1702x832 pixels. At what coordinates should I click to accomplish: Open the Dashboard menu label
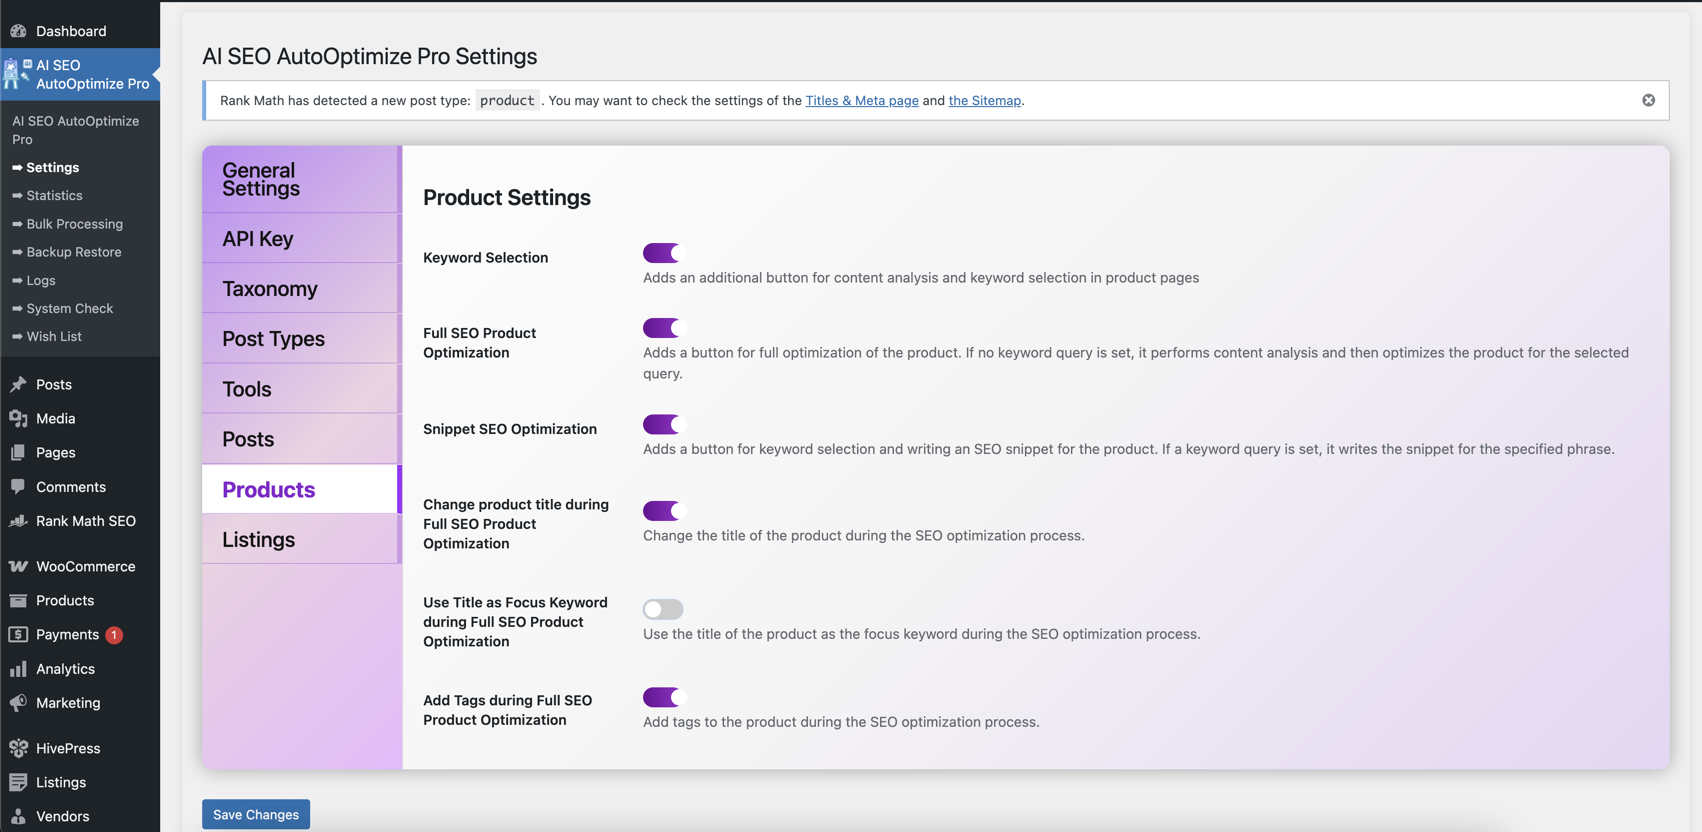(x=71, y=31)
